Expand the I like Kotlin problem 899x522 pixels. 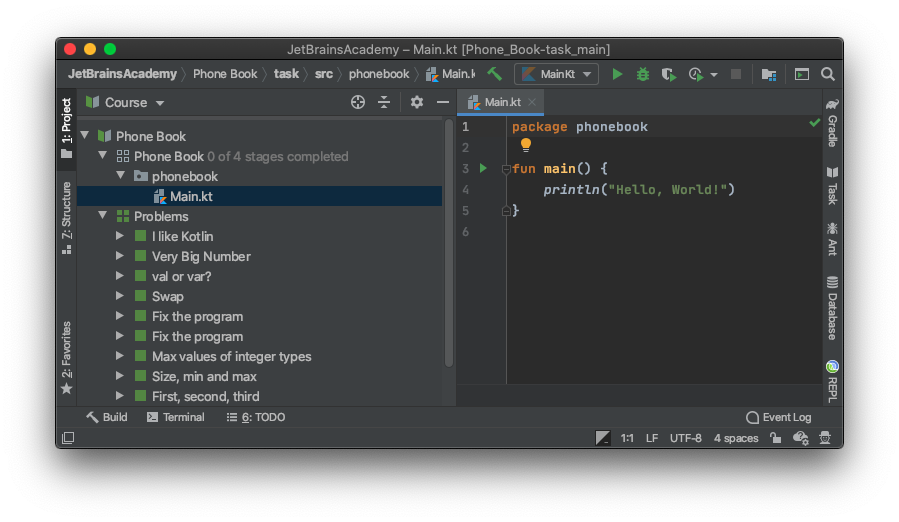click(x=120, y=236)
